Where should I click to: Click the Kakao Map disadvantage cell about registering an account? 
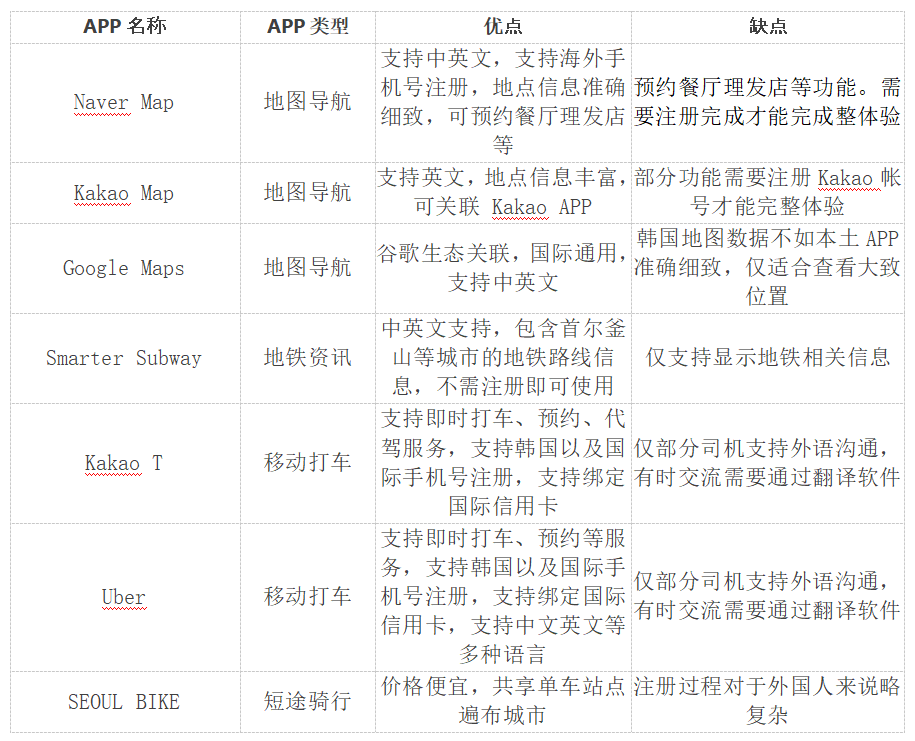(x=767, y=193)
